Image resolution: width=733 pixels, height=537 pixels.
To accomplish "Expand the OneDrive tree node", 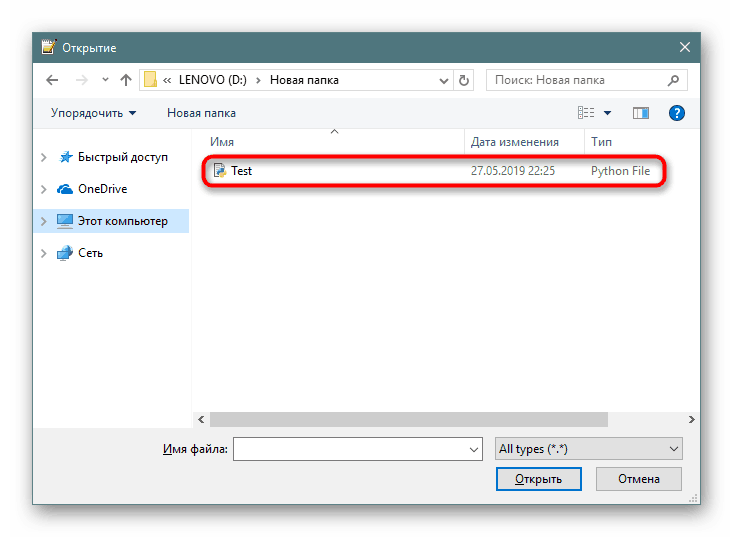I will coord(43,189).
